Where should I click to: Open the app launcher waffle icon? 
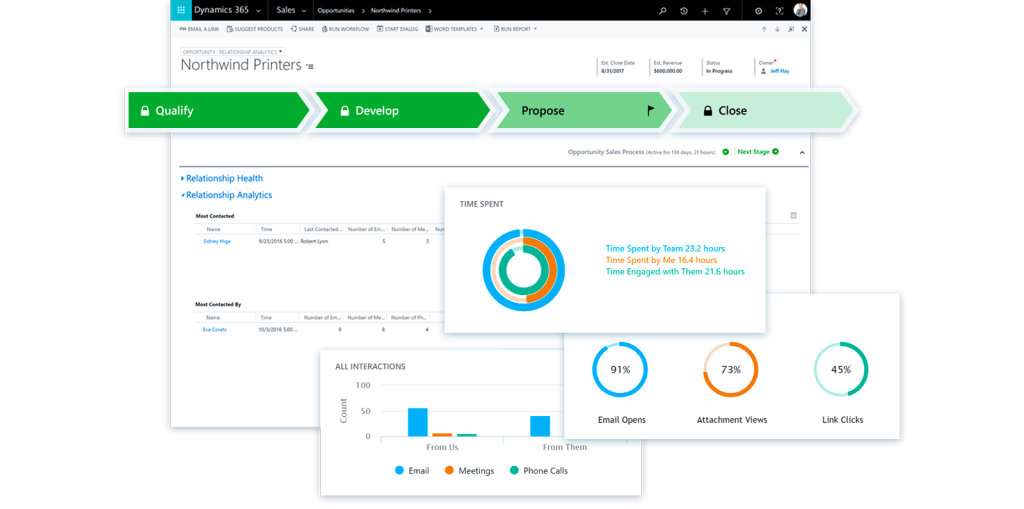(x=181, y=10)
